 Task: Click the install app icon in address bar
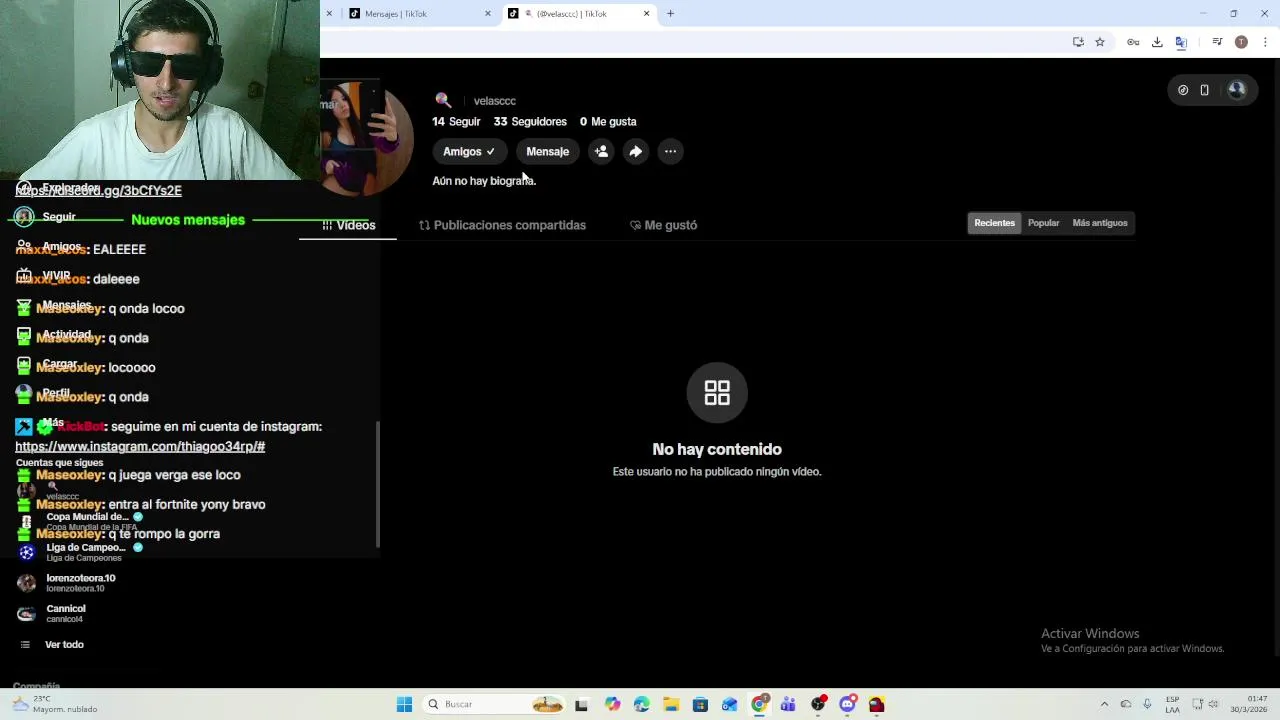1078,42
